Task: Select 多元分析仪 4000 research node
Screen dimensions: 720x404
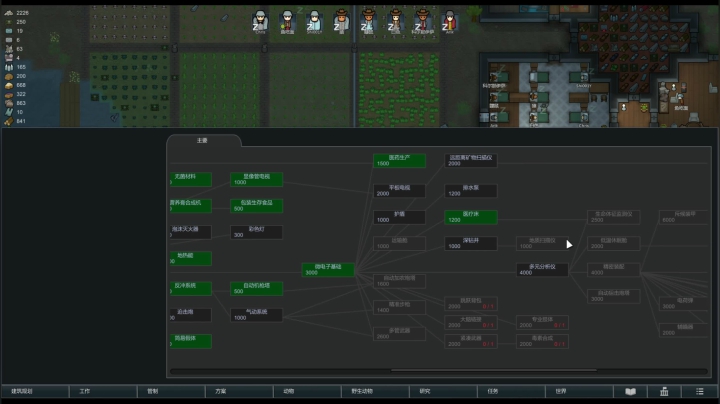Action: [542, 269]
